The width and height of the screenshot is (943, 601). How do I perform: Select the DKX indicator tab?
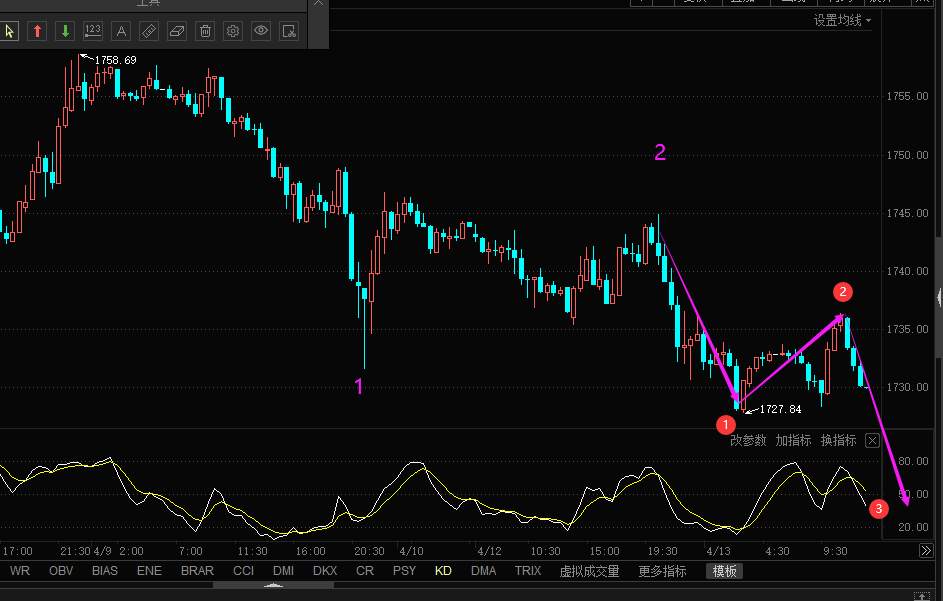pyautogui.click(x=325, y=571)
